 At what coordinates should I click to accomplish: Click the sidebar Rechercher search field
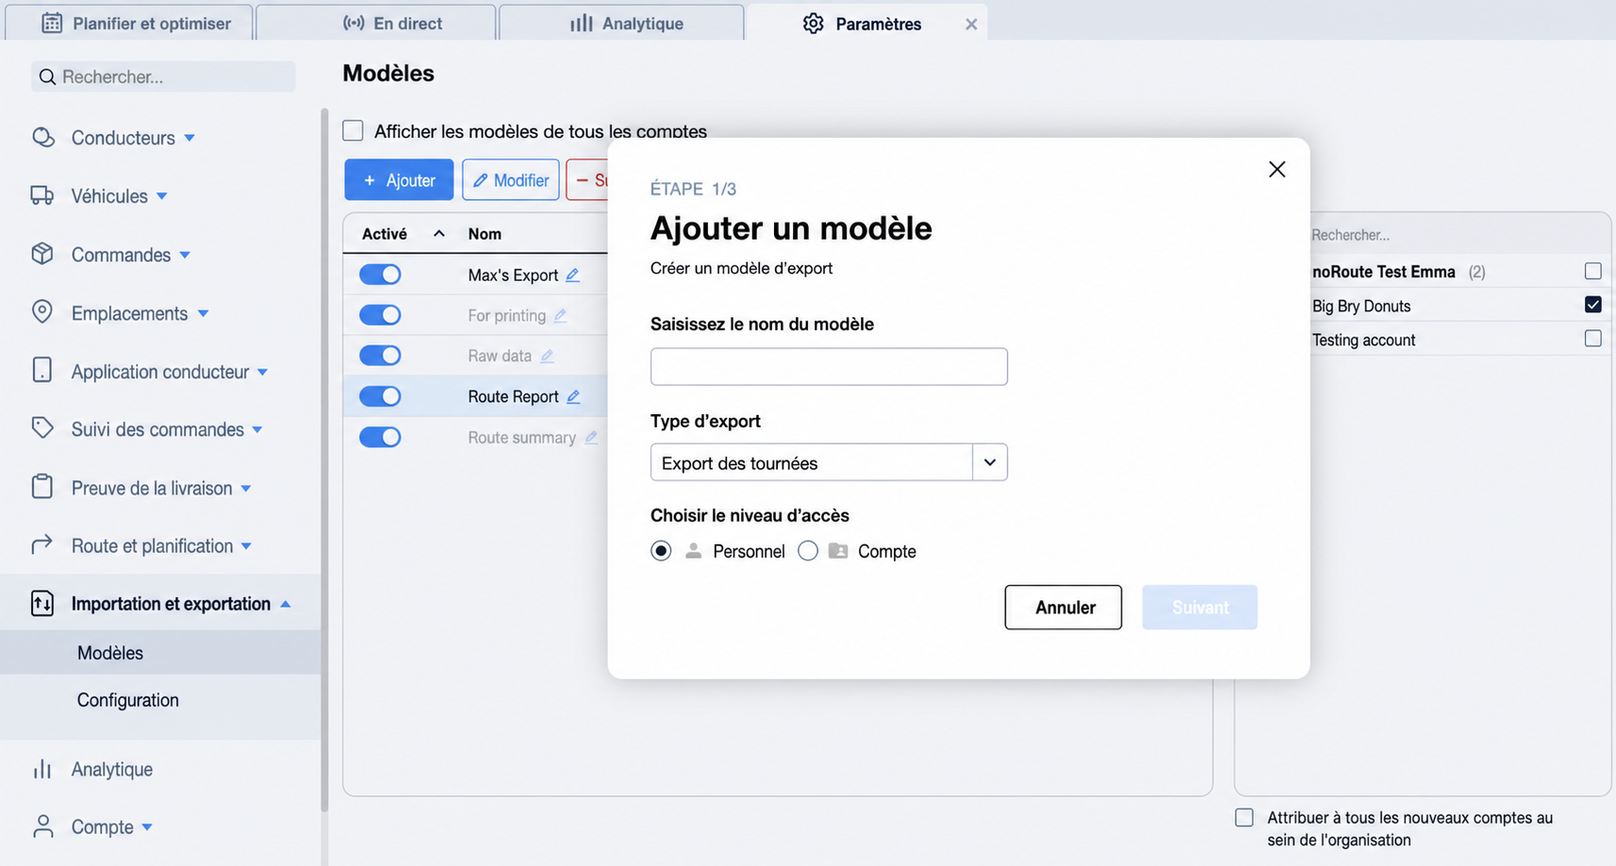pyautogui.click(x=163, y=77)
